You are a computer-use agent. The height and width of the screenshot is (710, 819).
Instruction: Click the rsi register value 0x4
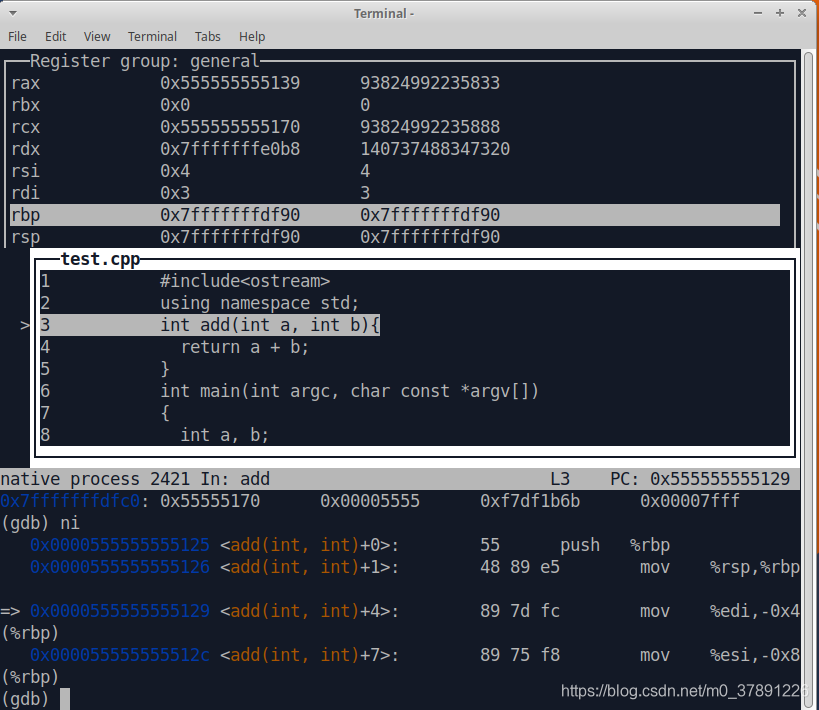(x=175, y=171)
